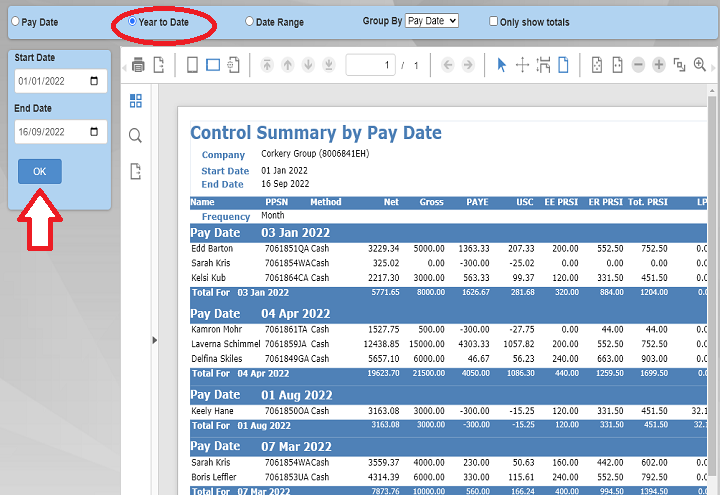720x495 pixels.
Task: Expand the collapsed side panel arrow
Action: (x=154, y=340)
